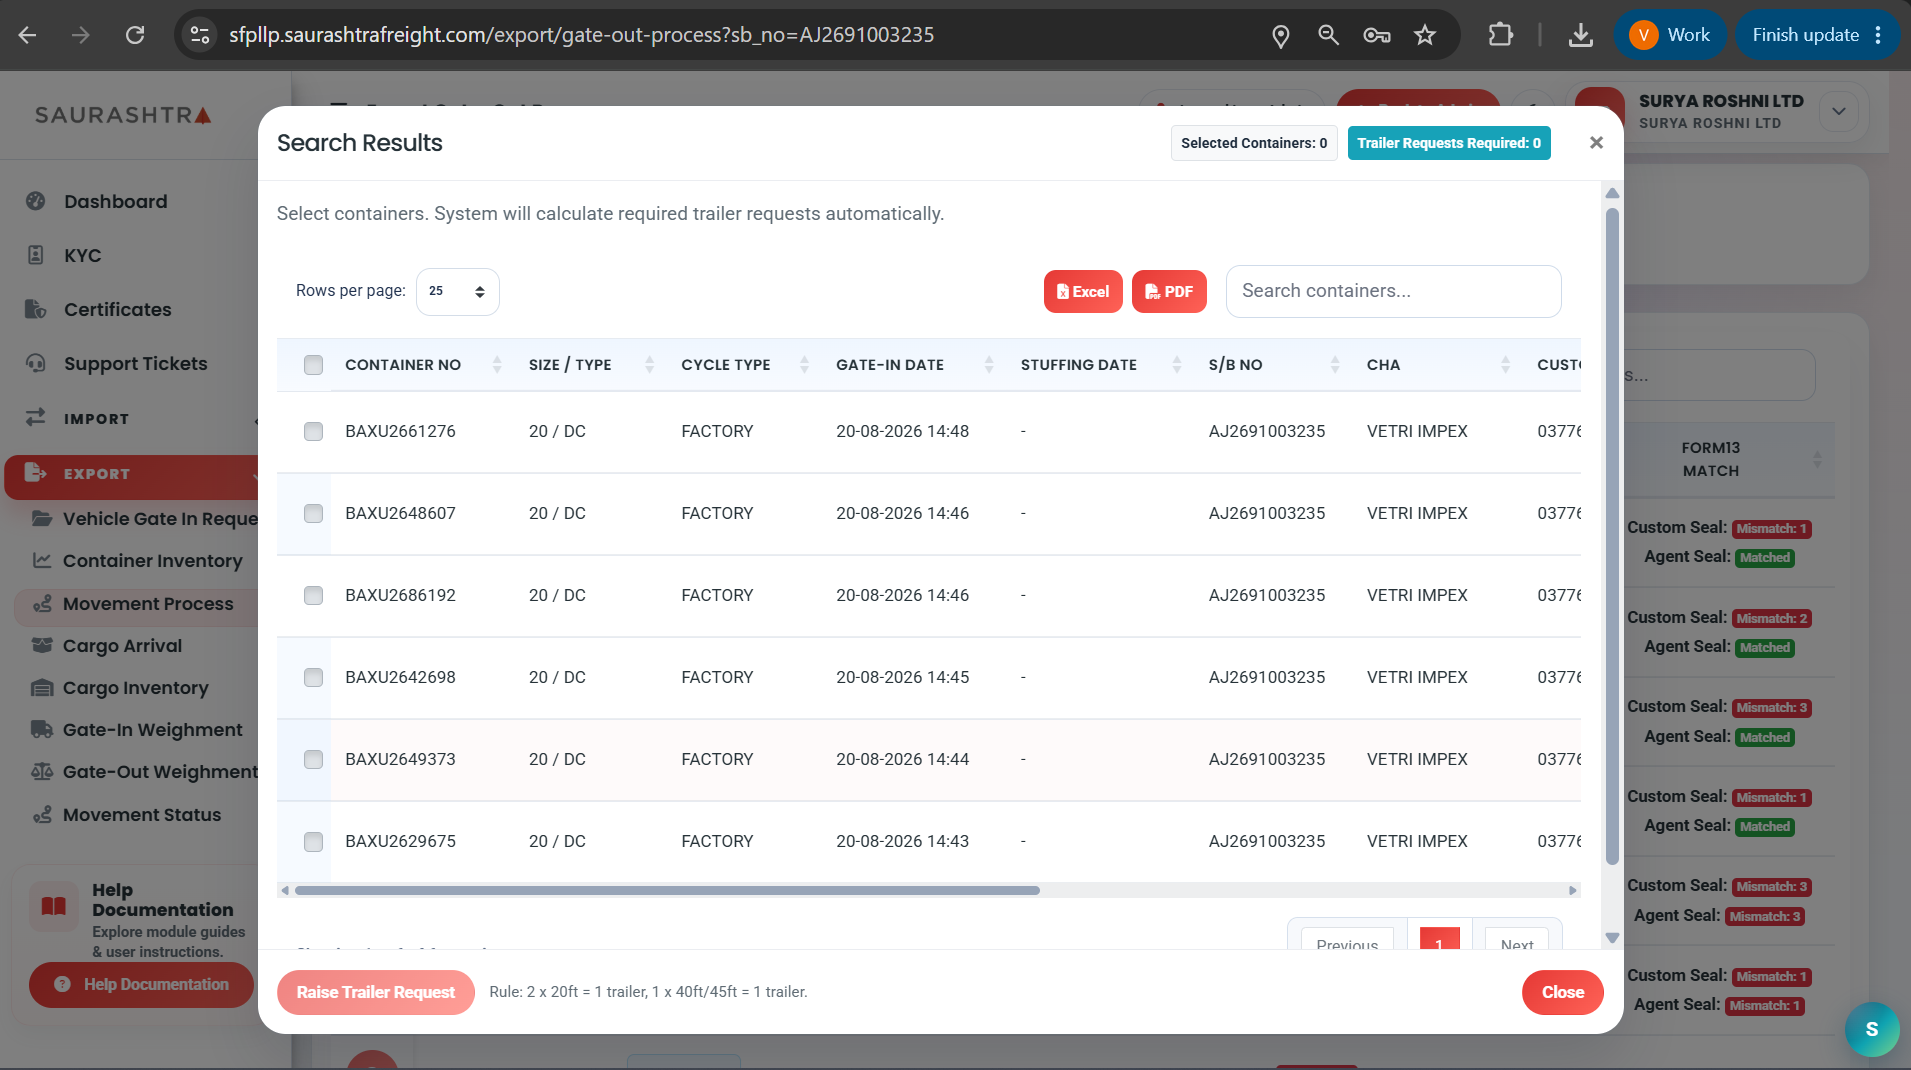Check the box for container BAXU2686192
The image size is (1911, 1070).
pos(313,595)
